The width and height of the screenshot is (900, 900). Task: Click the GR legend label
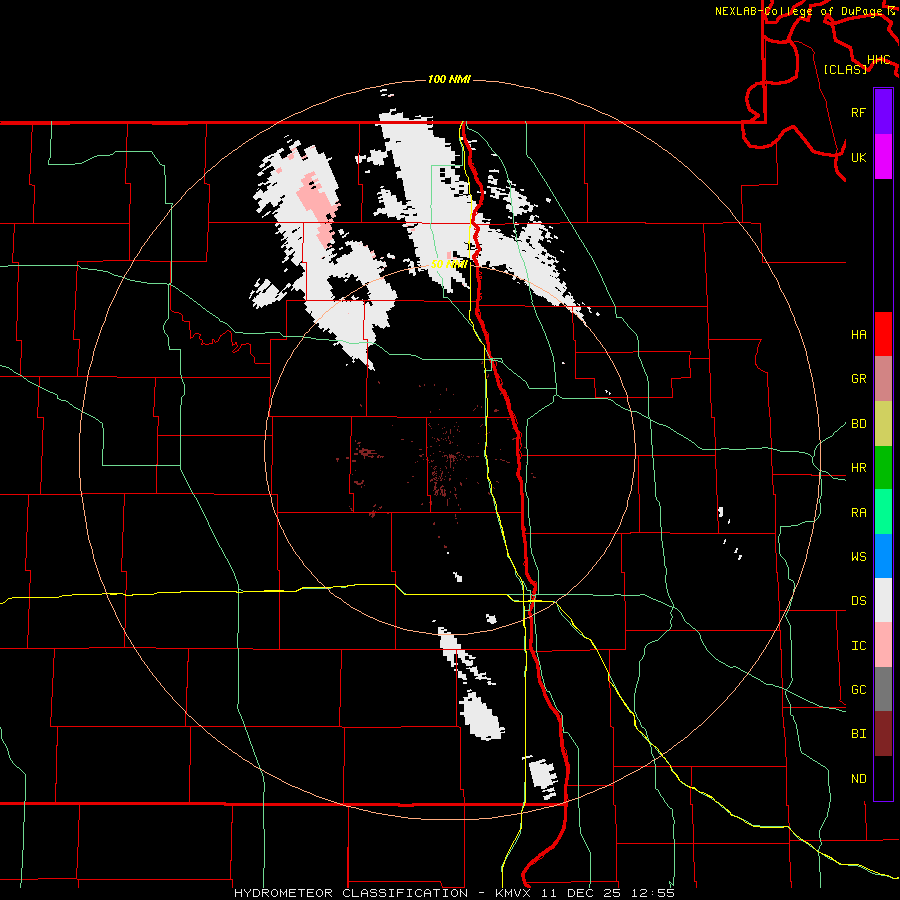point(859,379)
